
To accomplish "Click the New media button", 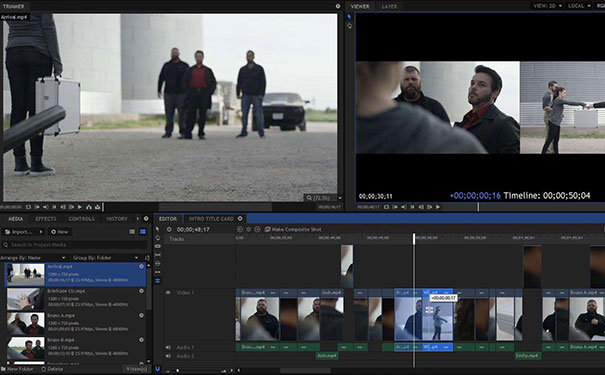I will click(x=59, y=231).
